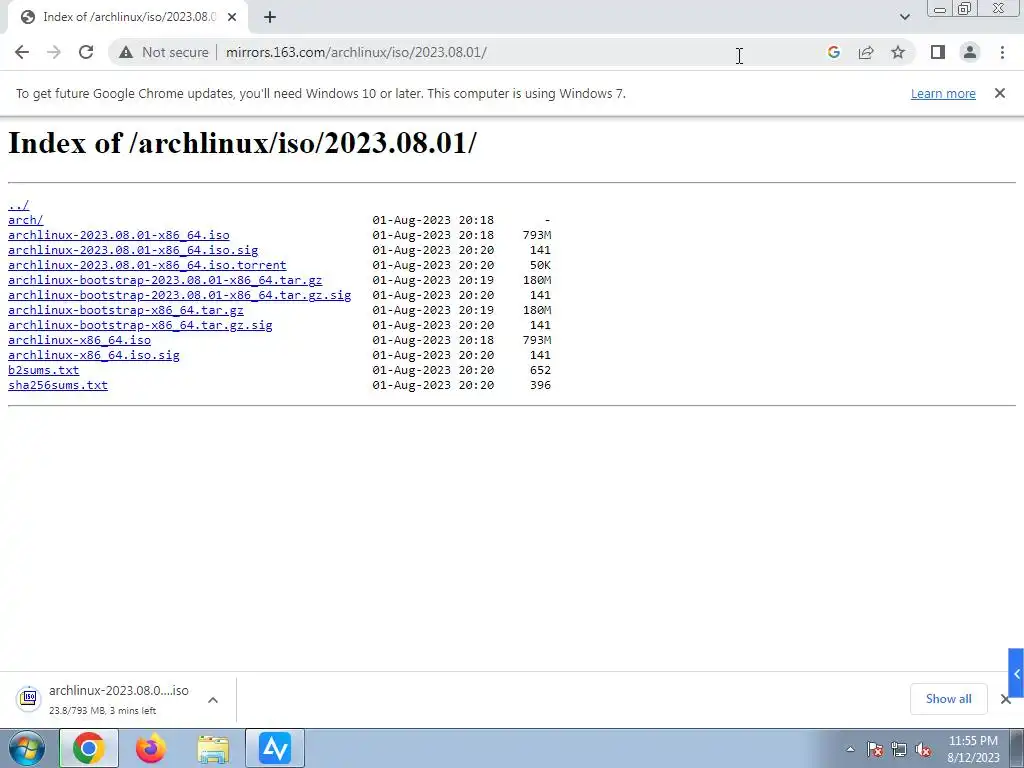
Task: Open a new browser tab
Action: [x=270, y=18]
